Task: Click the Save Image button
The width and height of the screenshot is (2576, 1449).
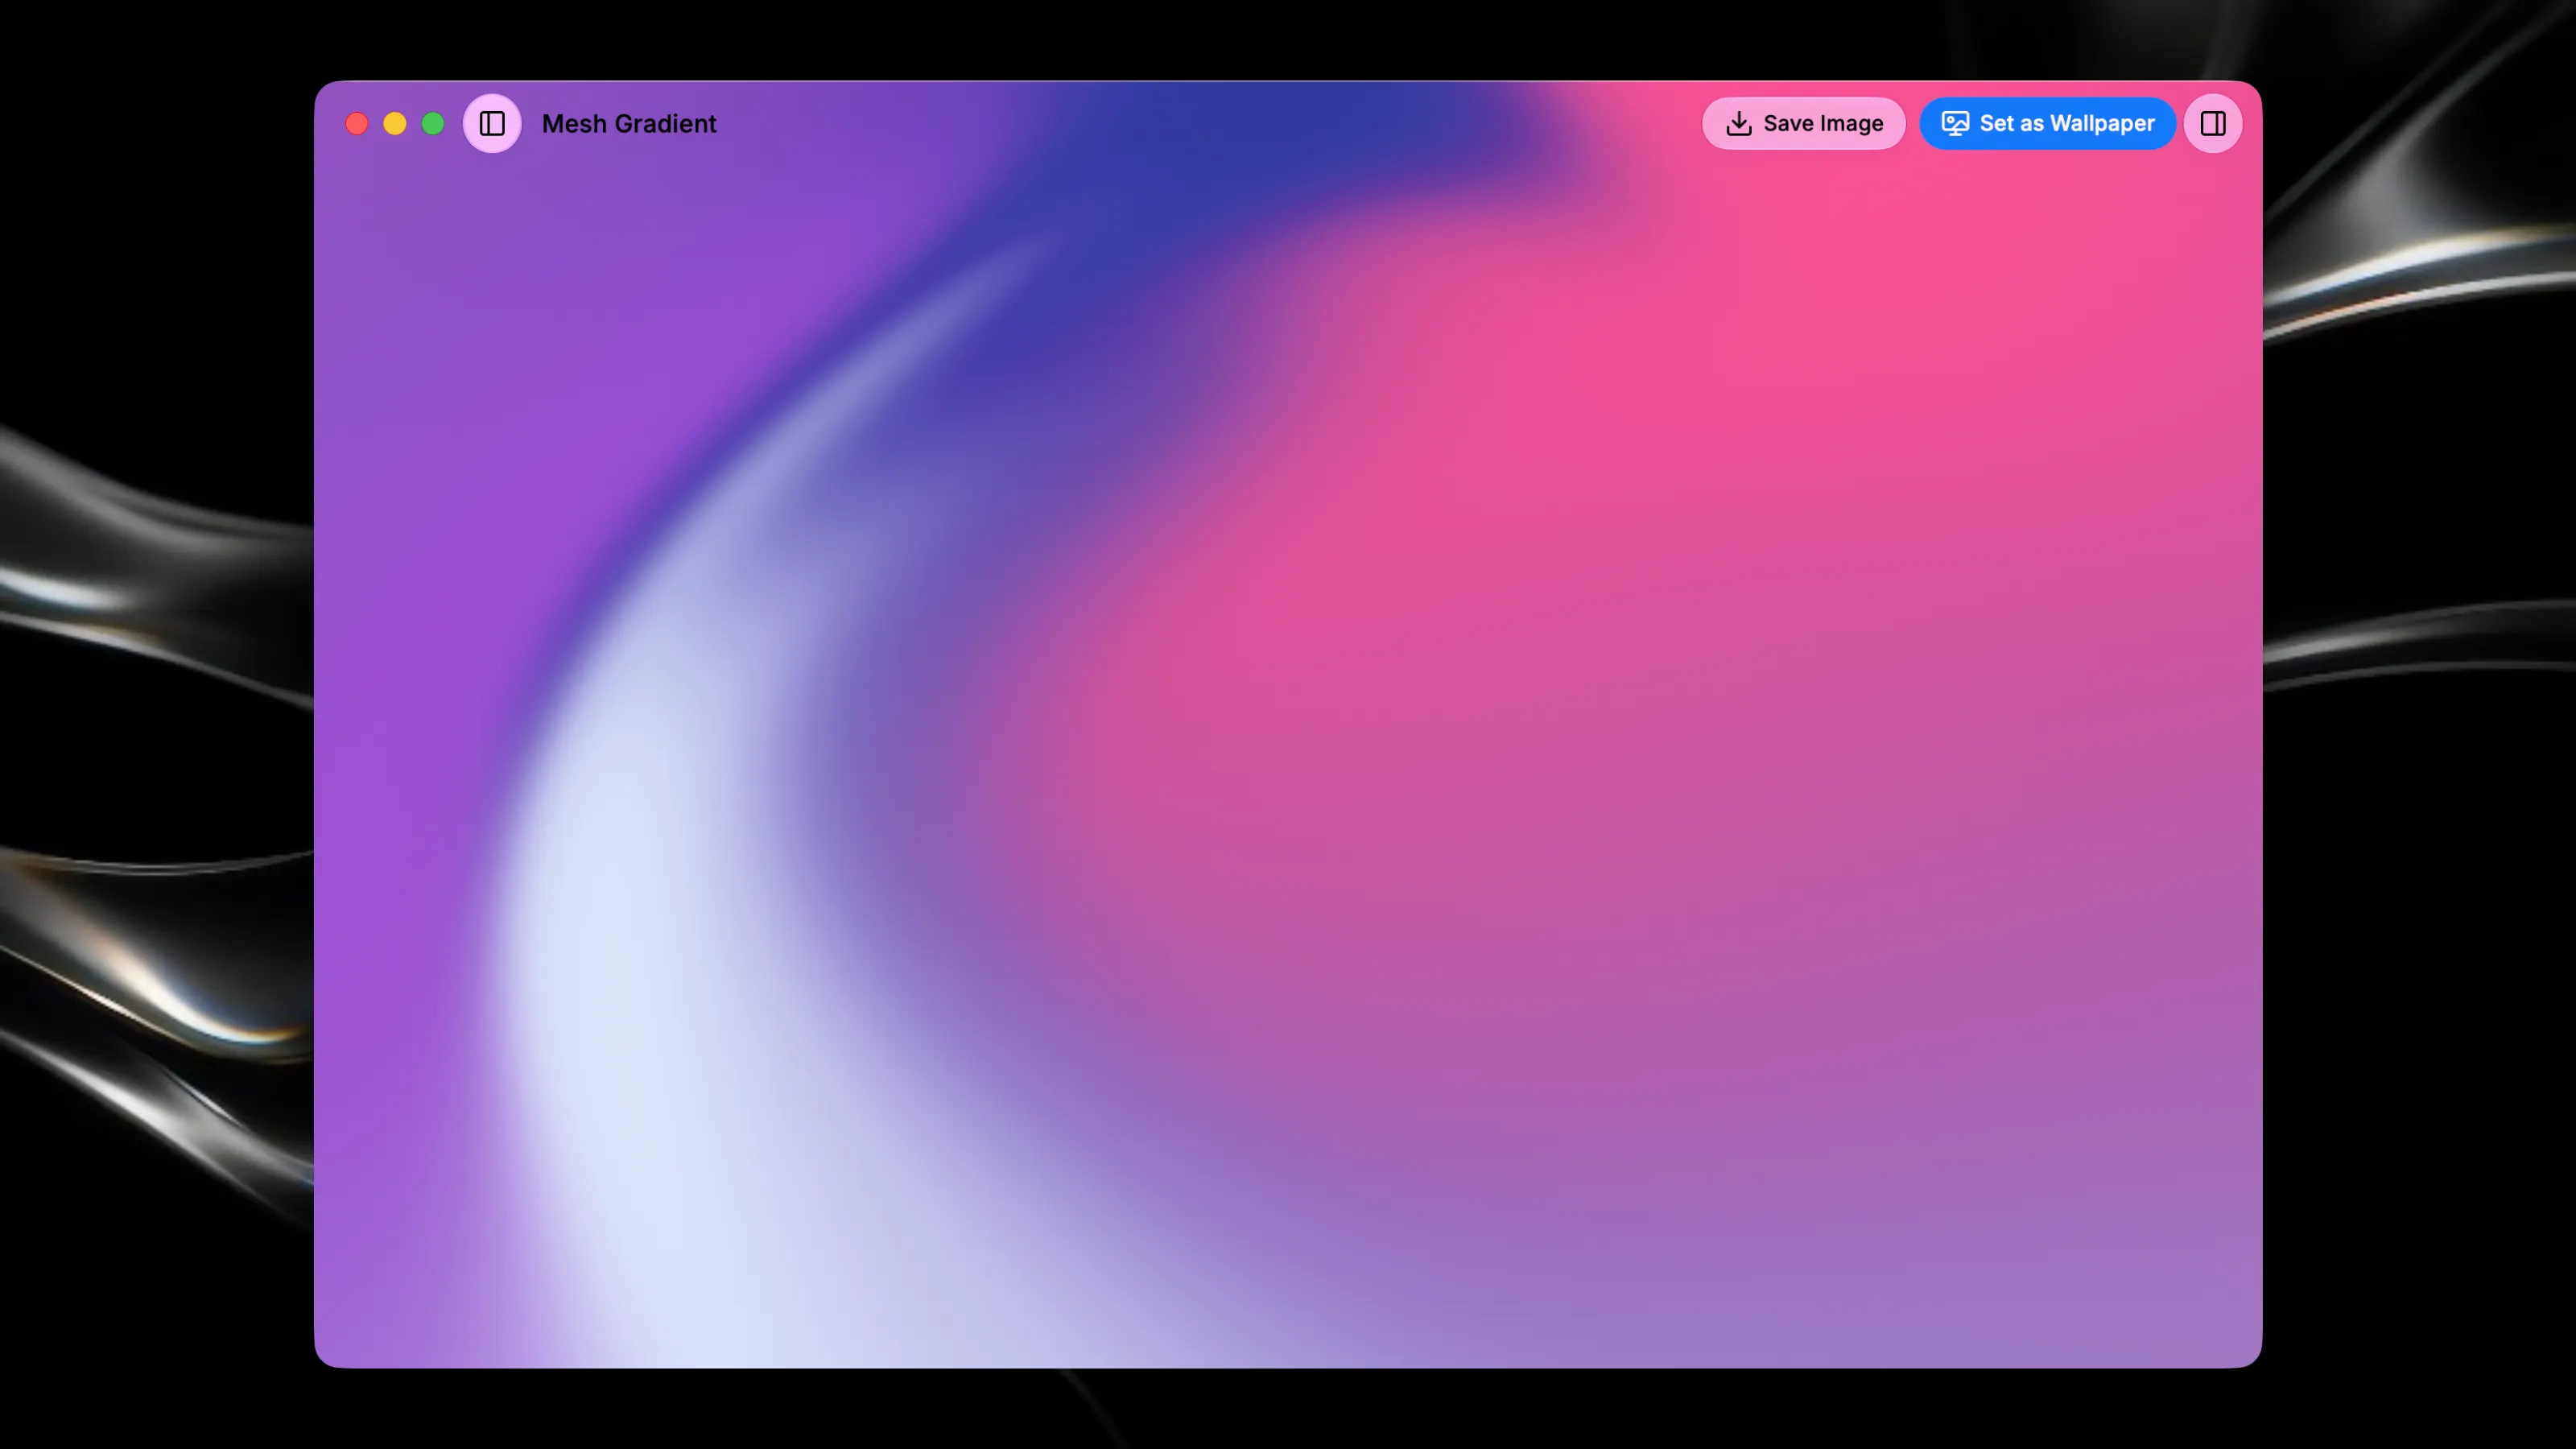Action: pyautogui.click(x=1803, y=123)
